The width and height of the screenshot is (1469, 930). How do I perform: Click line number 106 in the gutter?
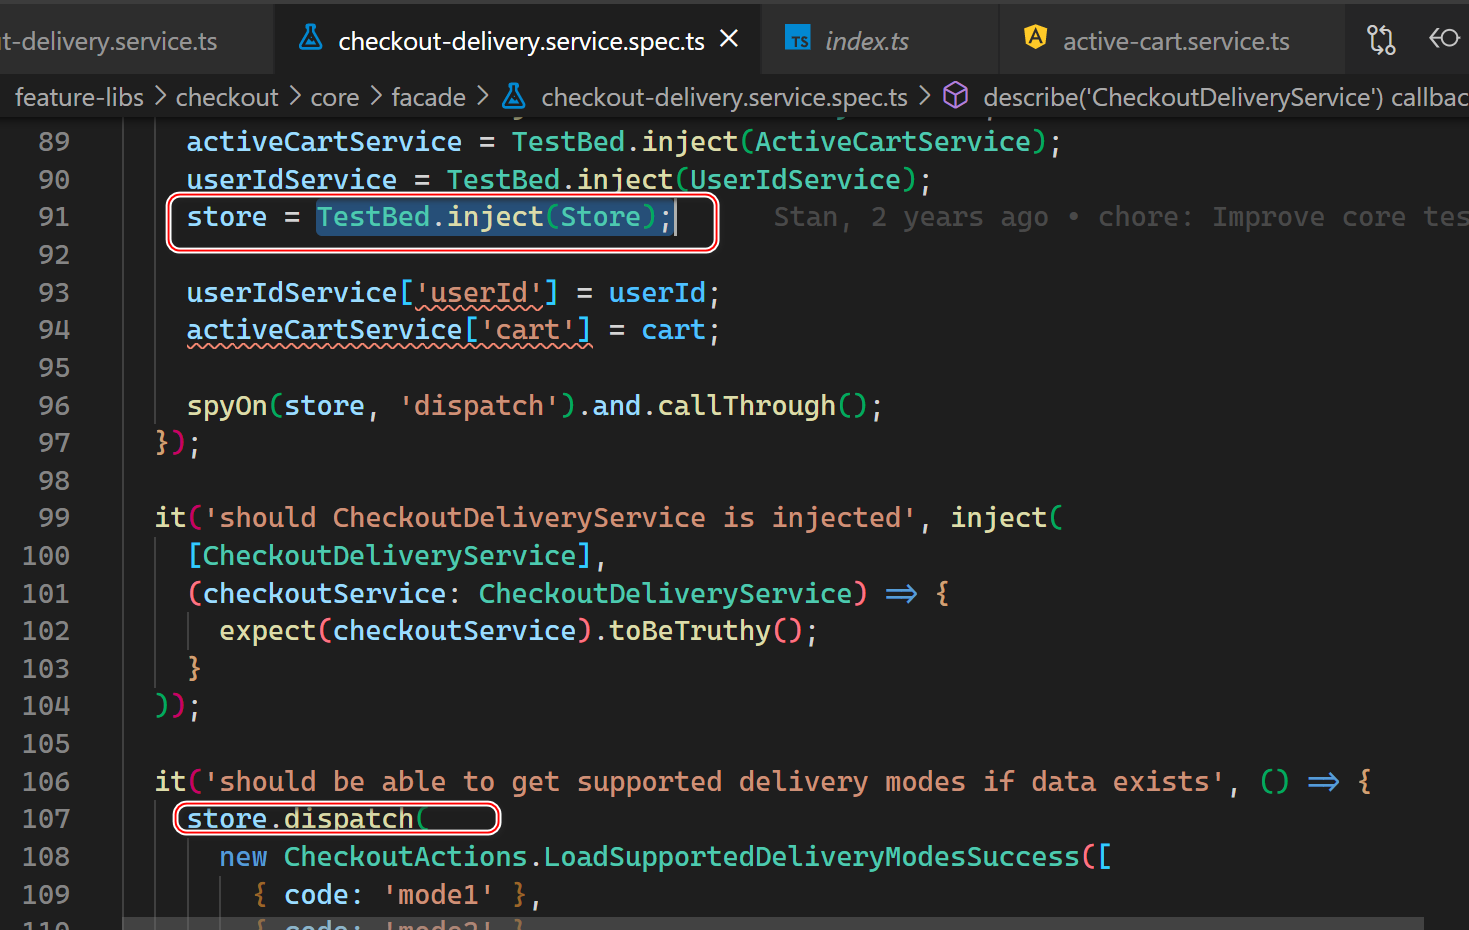click(46, 782)
